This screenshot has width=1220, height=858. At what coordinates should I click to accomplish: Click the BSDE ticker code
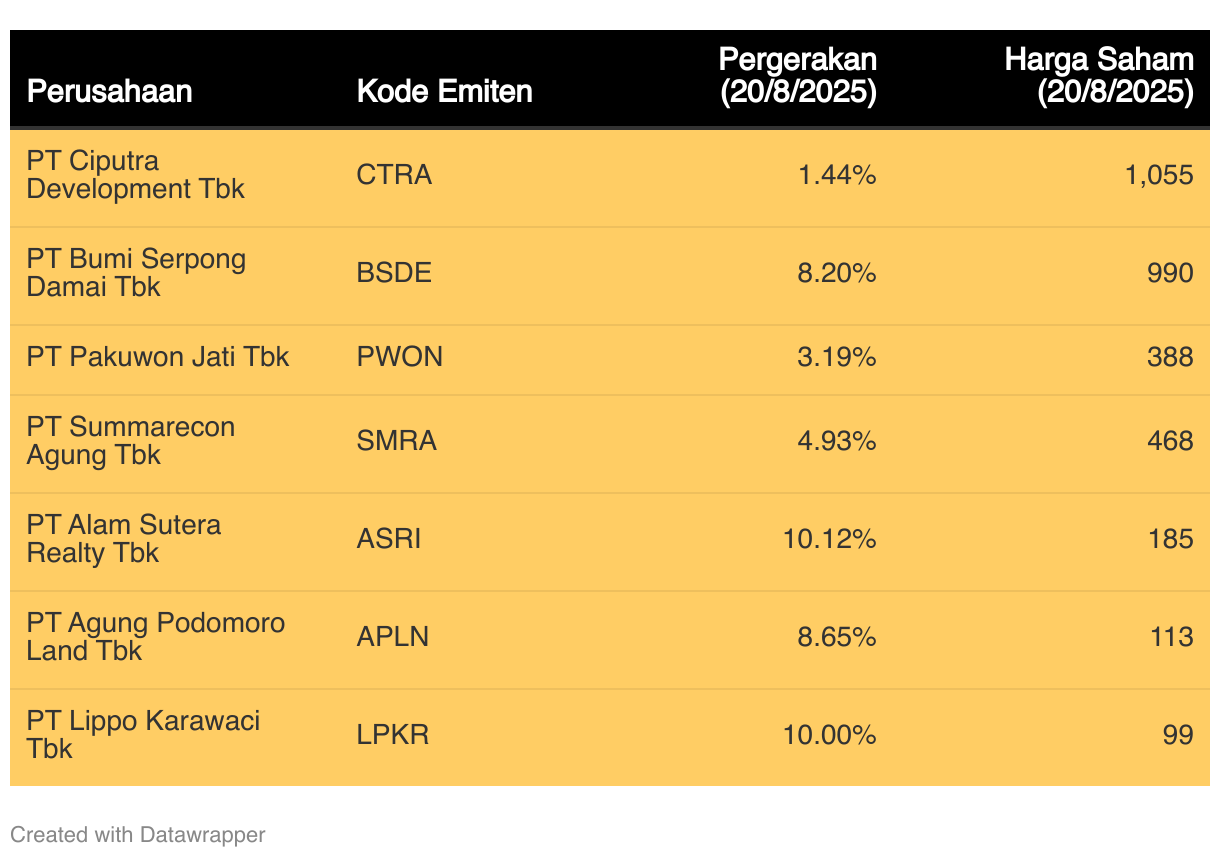point(394,273)
